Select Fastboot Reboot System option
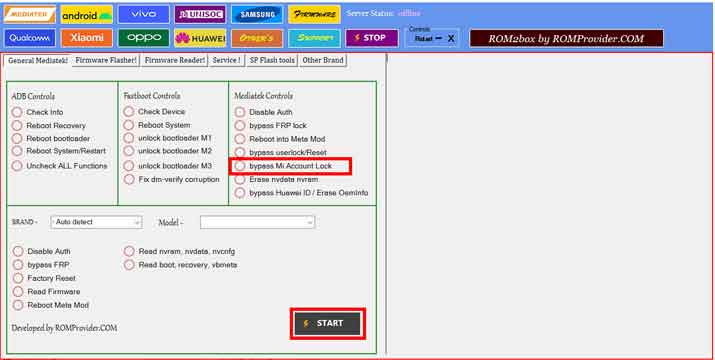Image resolution: width=715 pixels, height=360 pixels. [x=157, y=125]
